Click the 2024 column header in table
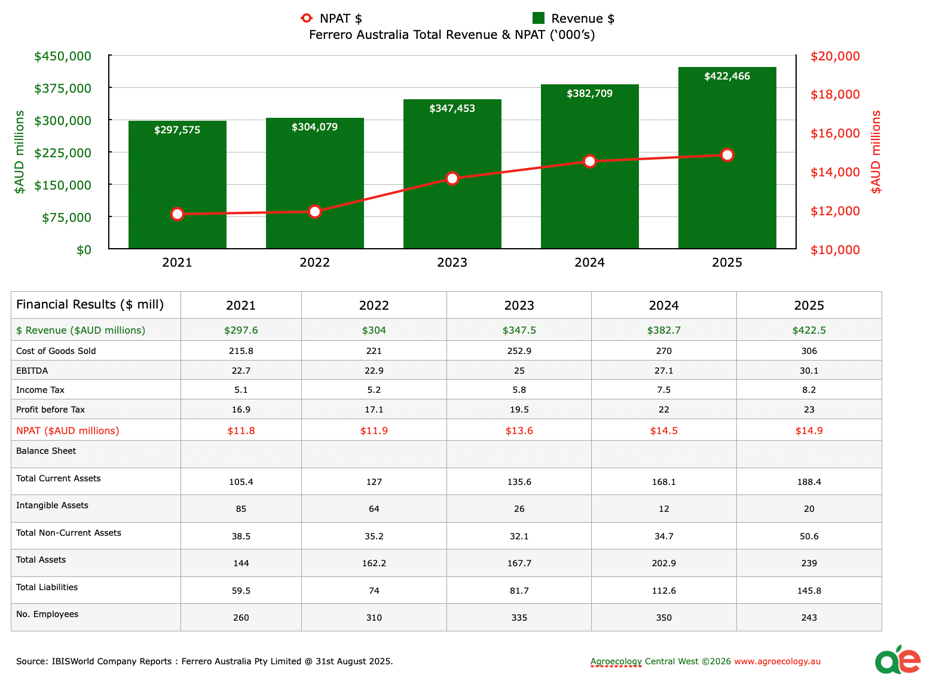This screenshot has height=690, width=936. pos(664,305)
